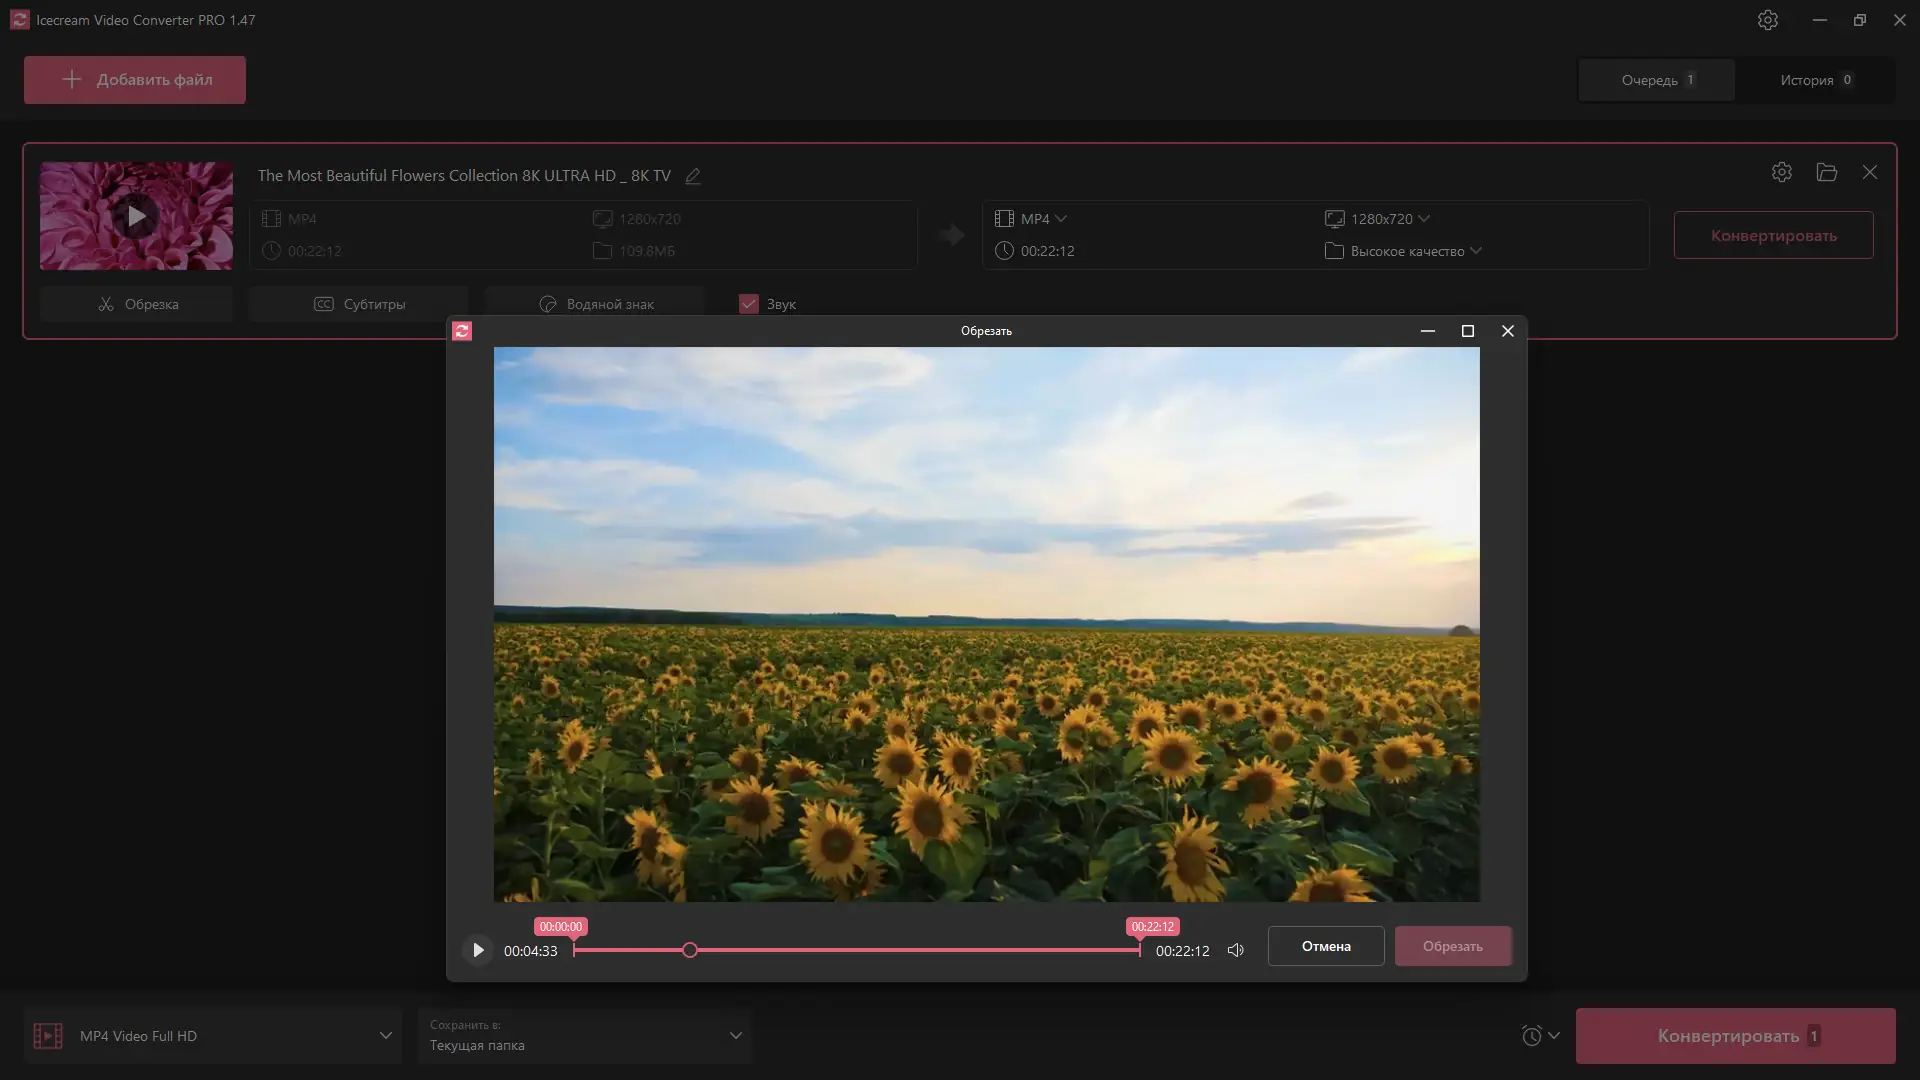Open output folder icon for queue item
The width and height of the screenshot is (1920, 1080).
pyautogui.click(x=1826, y=172)
